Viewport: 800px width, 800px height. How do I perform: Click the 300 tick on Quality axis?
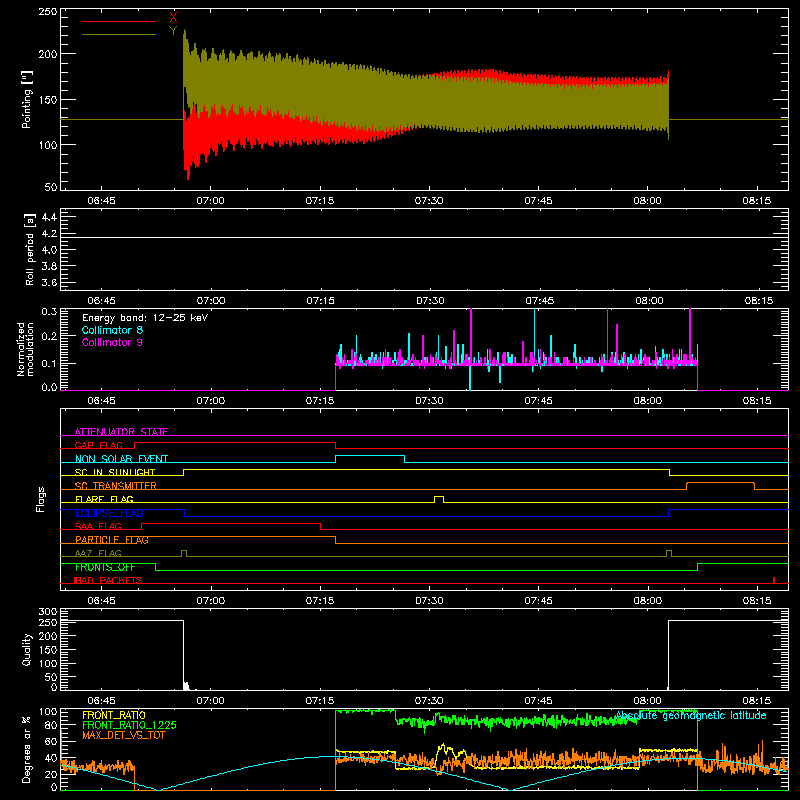[47, 612]
